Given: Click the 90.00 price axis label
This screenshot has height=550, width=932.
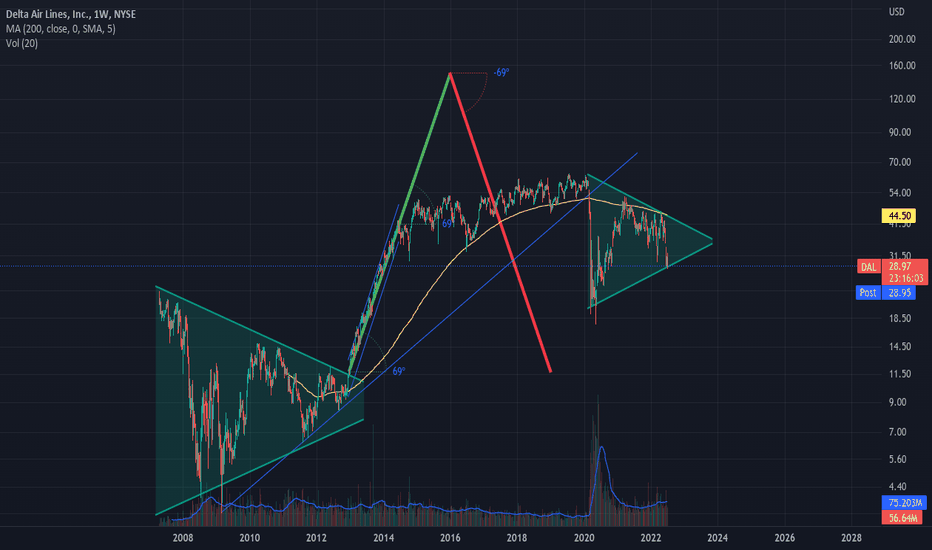Looking at the screenshot, I should [x=900, y=132].
